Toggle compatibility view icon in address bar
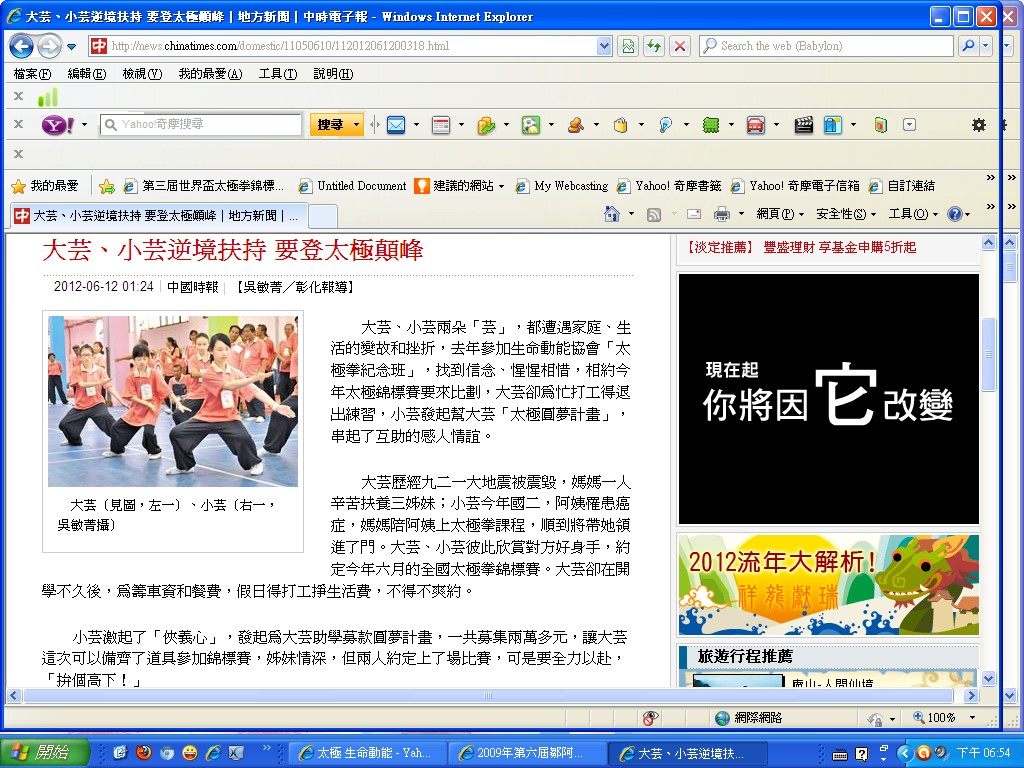The height and width of the screenshot is (768, 1024). 628,46
